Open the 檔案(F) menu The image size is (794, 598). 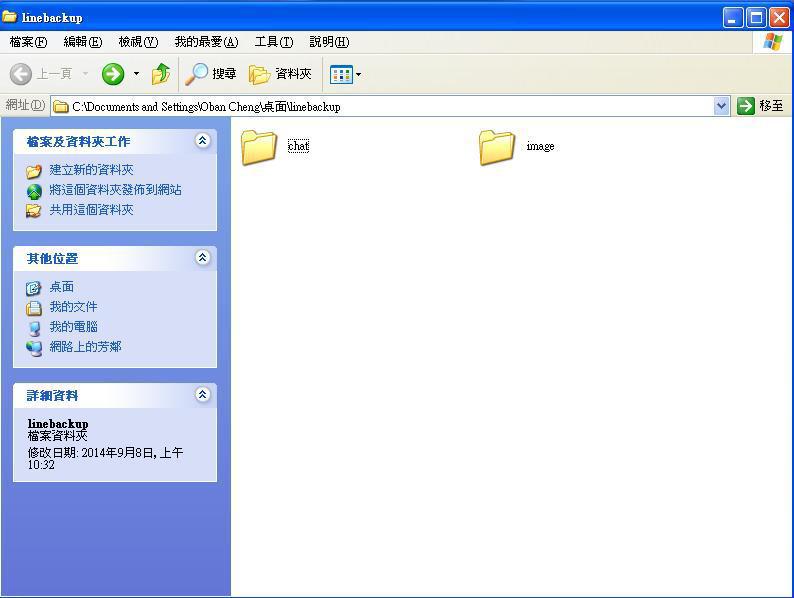[28, 42]
